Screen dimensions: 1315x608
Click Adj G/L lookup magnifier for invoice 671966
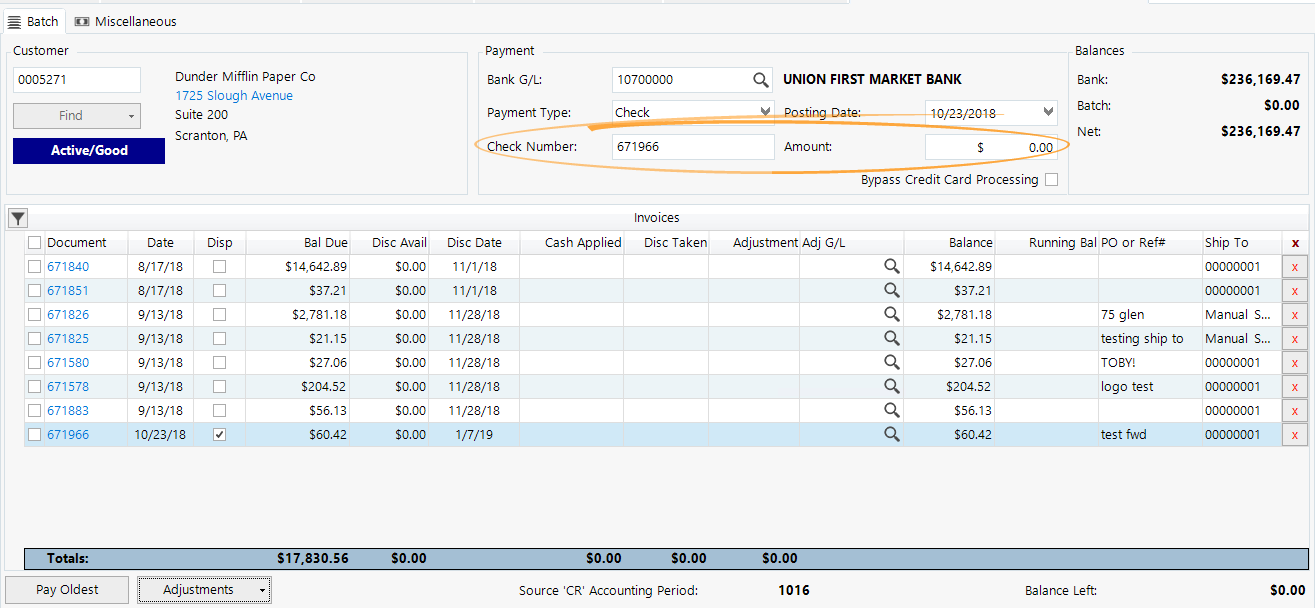pos(891,435)
